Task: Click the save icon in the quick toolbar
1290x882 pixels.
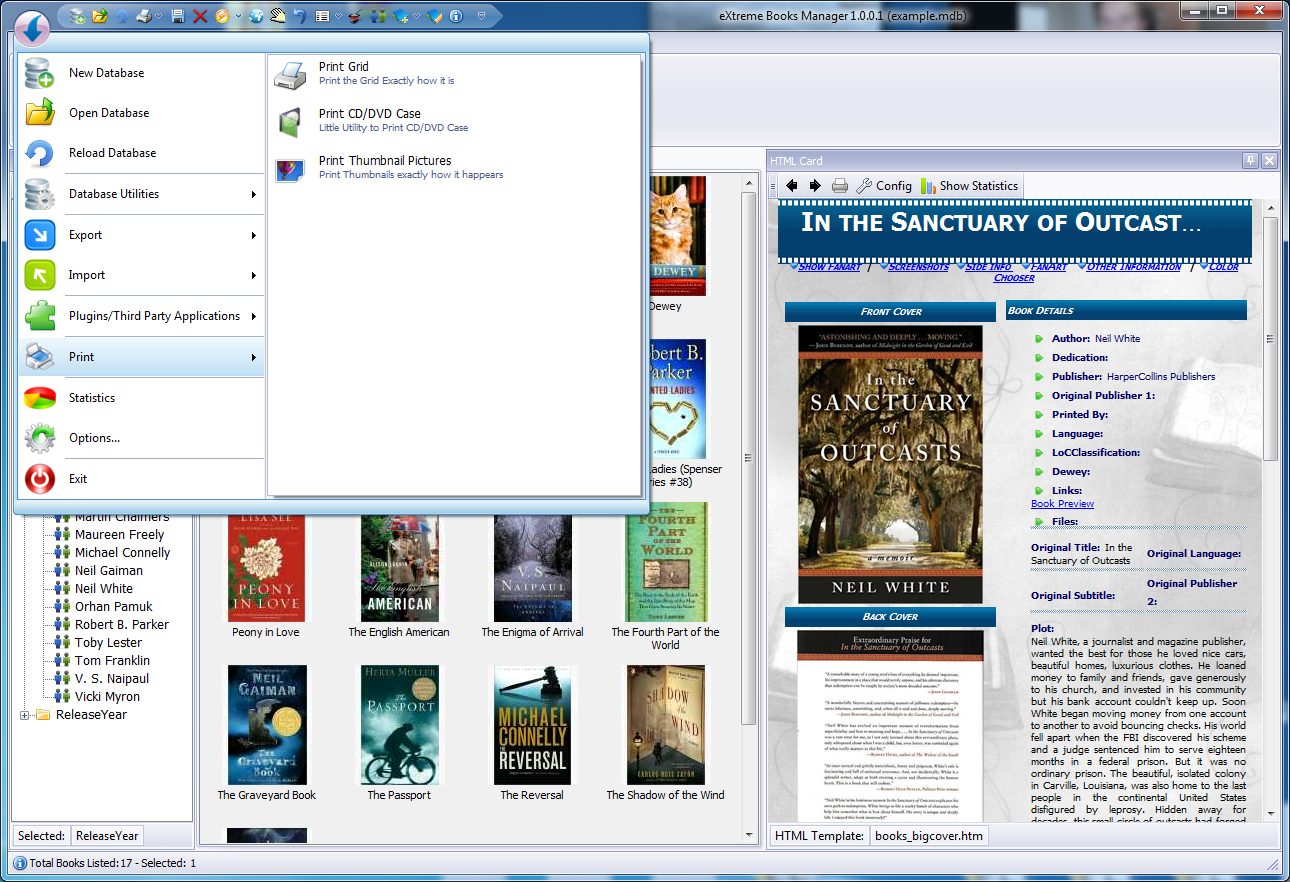Action: (x=178, y=16)
